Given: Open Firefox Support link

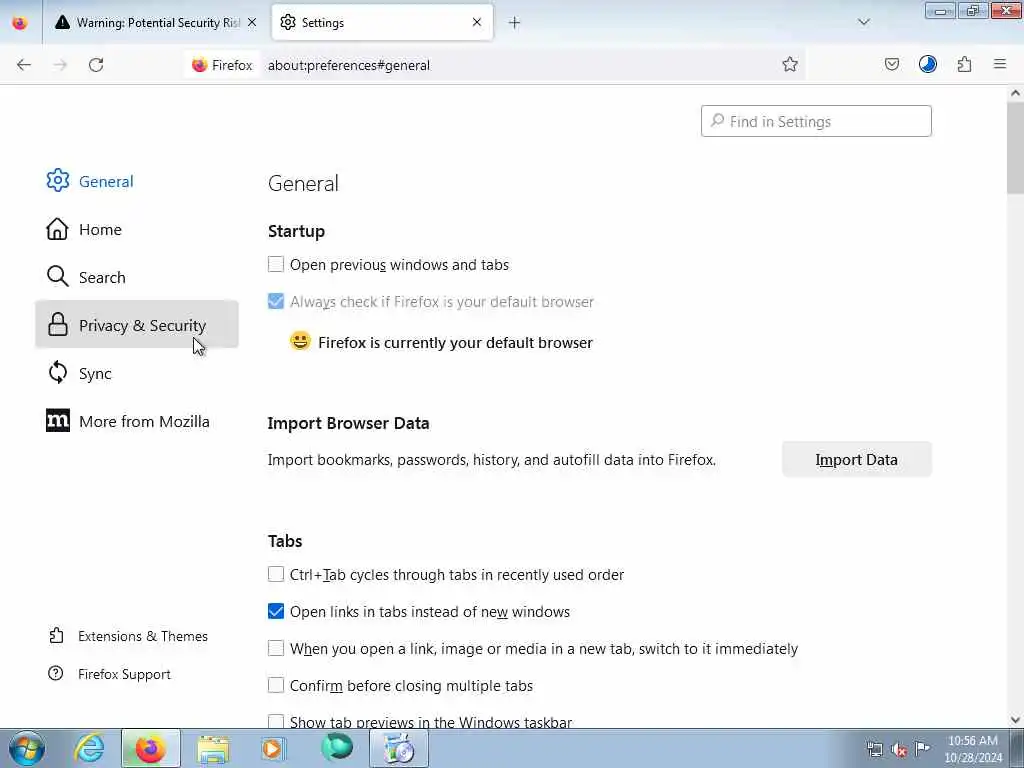Looking at the screenshot, I should coord(110,674).
